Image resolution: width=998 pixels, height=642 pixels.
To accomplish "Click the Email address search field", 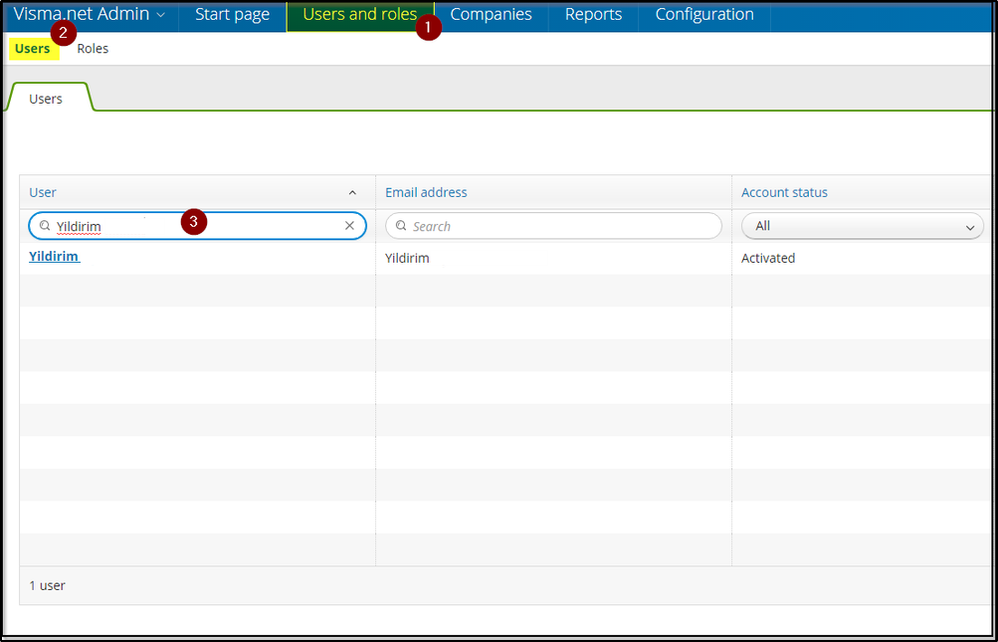I will (554, 226).
